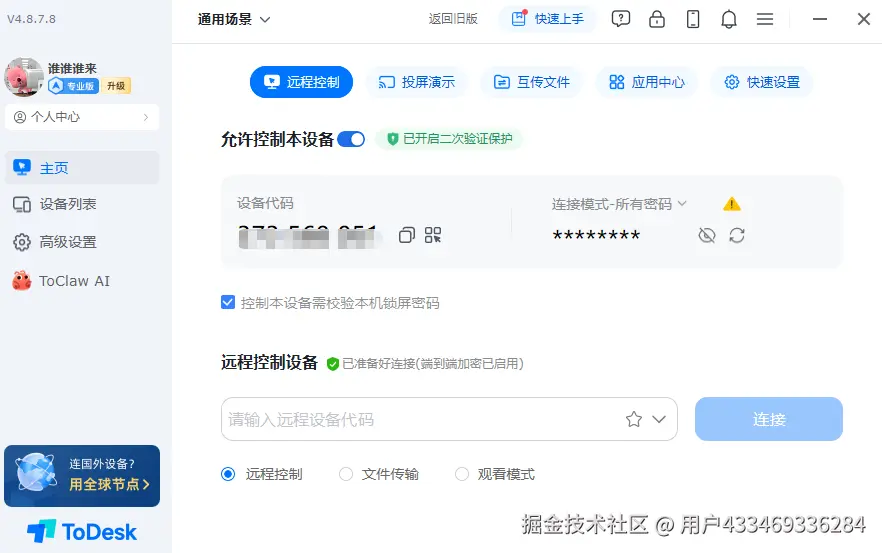The width and height of the screenshot is (882, 553).
Task: Click the ToDesk logo
Action: 82,531
